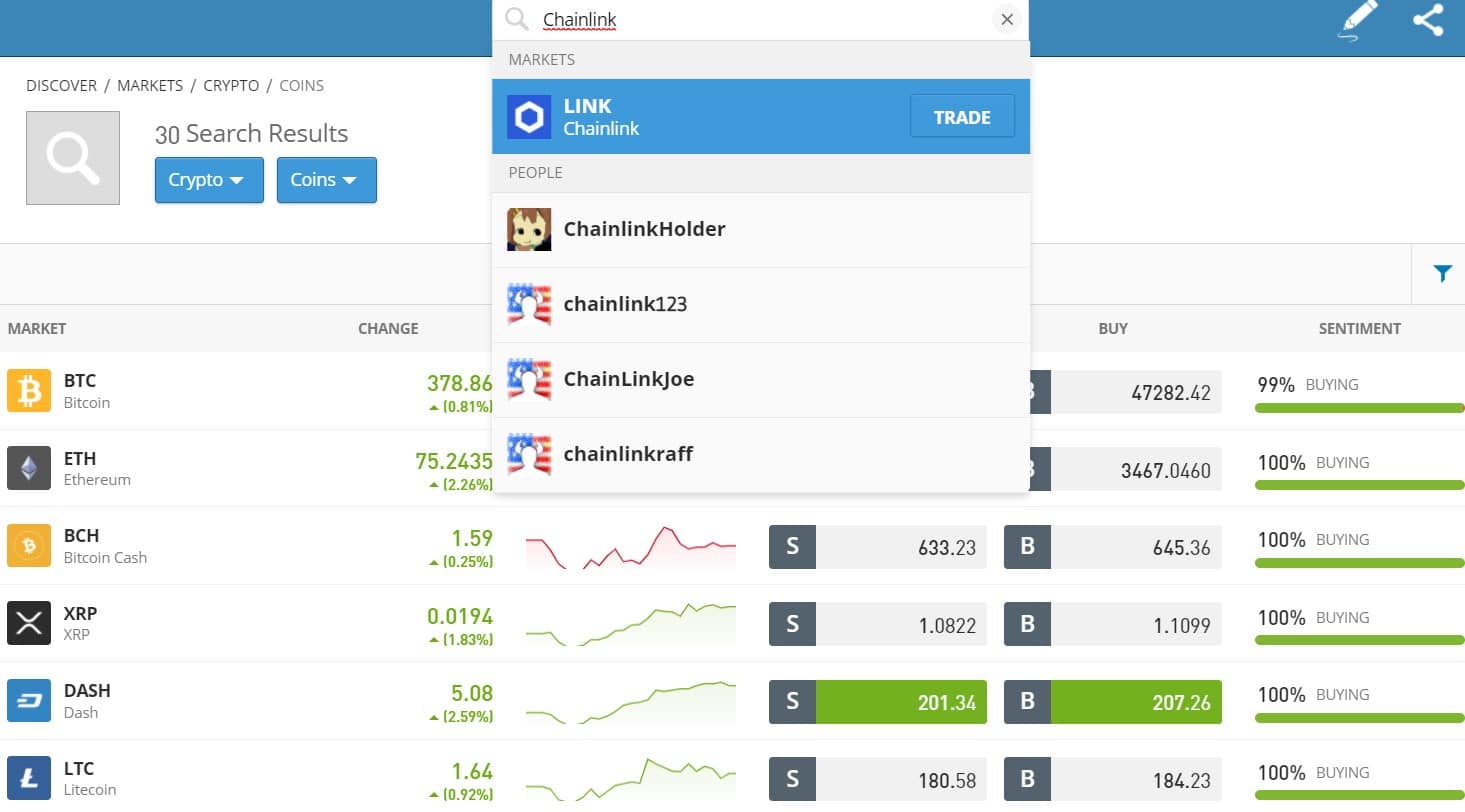Screen dimensions: 1465x812
Task: Sort by the SENTIMENT column header
Action: click(x=1360, y=328)
